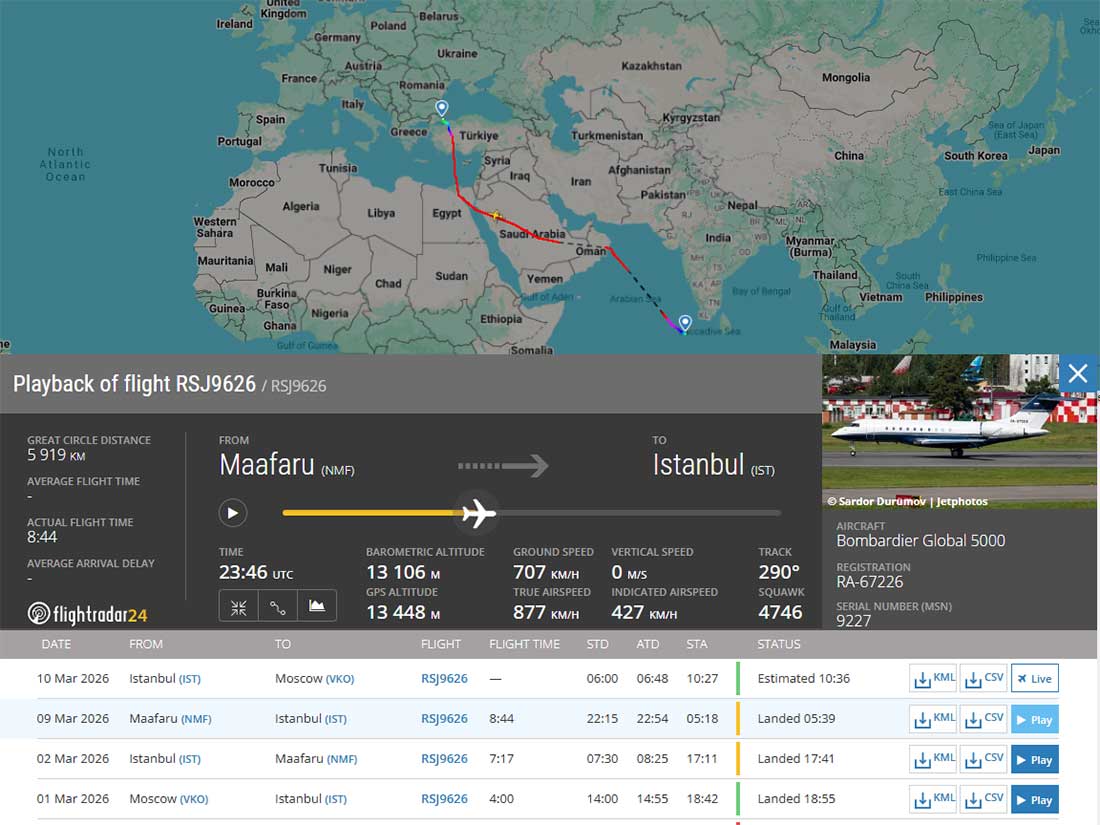Click the Istanbul destination pin on the map
Image resolution: width=1100 pixels, height=825 pixels.
point(441,109)
